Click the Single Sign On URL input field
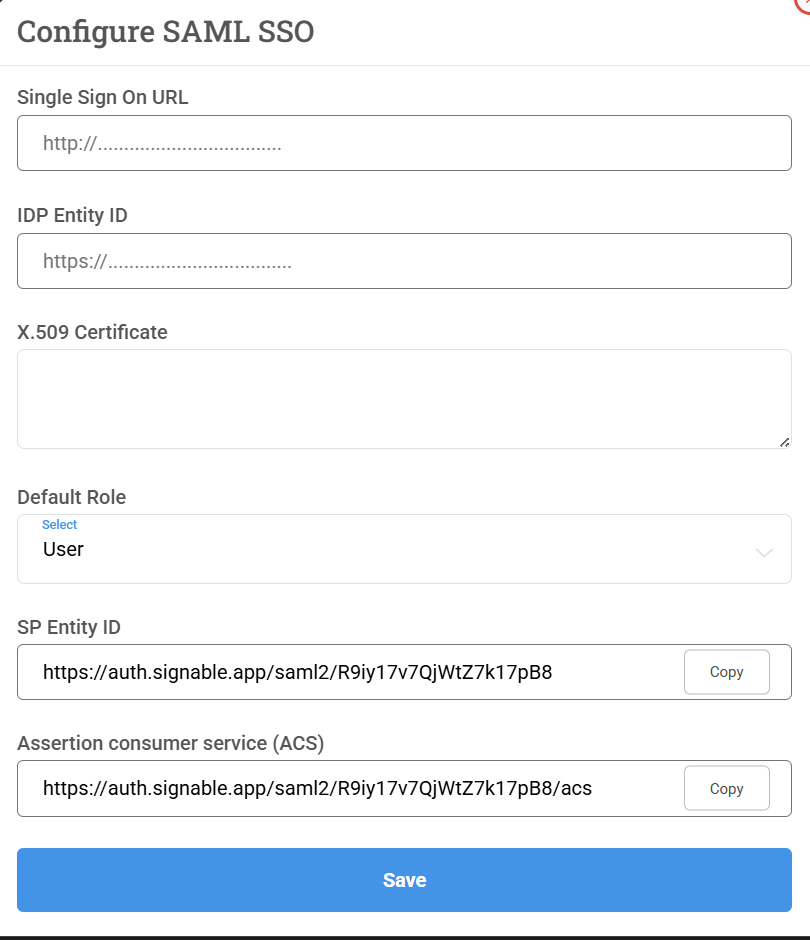The image size is (810, 940). [x=404, y=143]
